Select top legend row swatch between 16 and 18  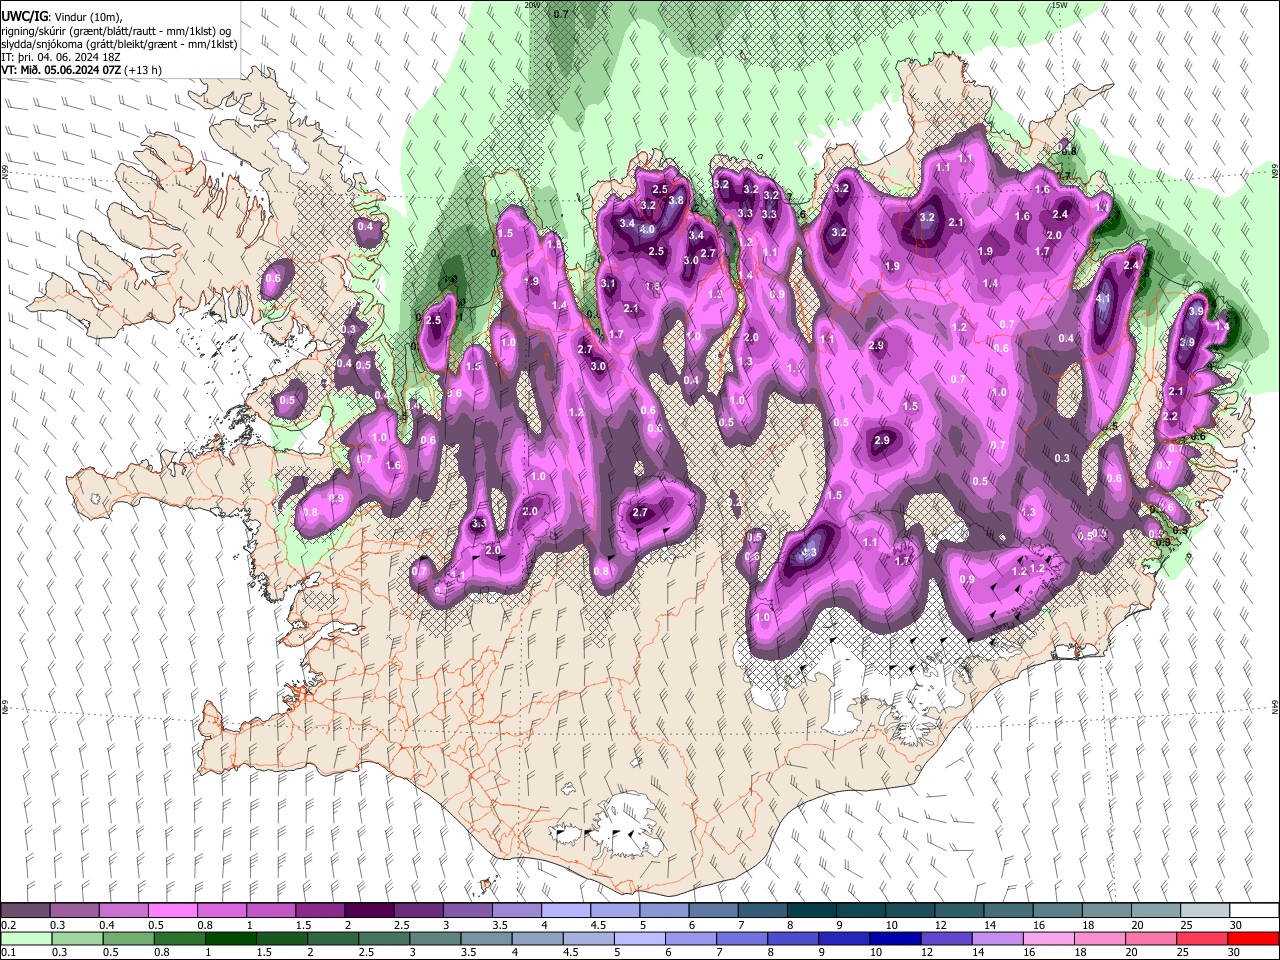pyautogui.click(x=1057, y=911)
